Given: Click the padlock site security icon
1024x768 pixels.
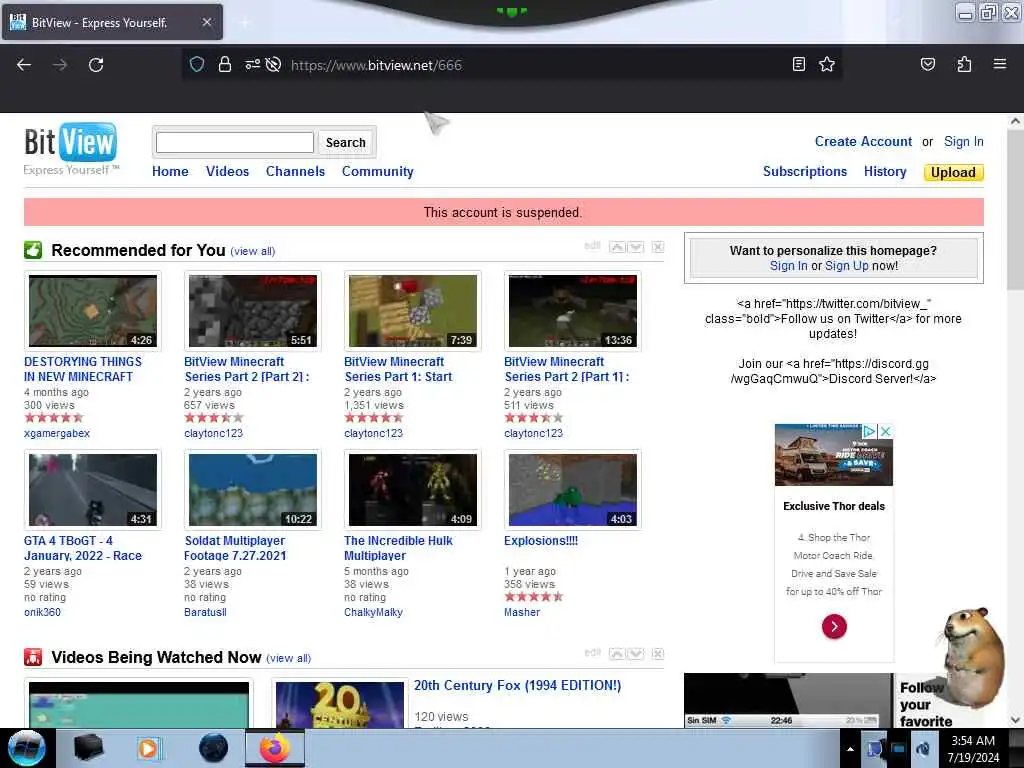Looking at the screenshot, I should (225, 64).
